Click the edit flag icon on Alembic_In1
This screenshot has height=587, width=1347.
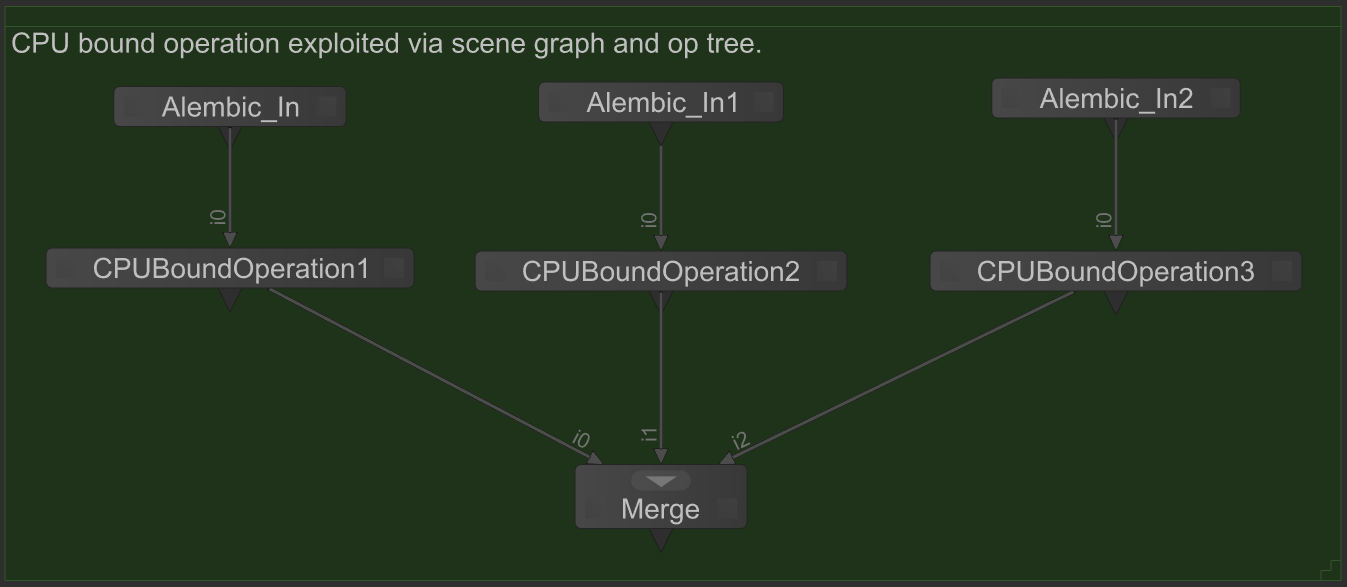560,101
